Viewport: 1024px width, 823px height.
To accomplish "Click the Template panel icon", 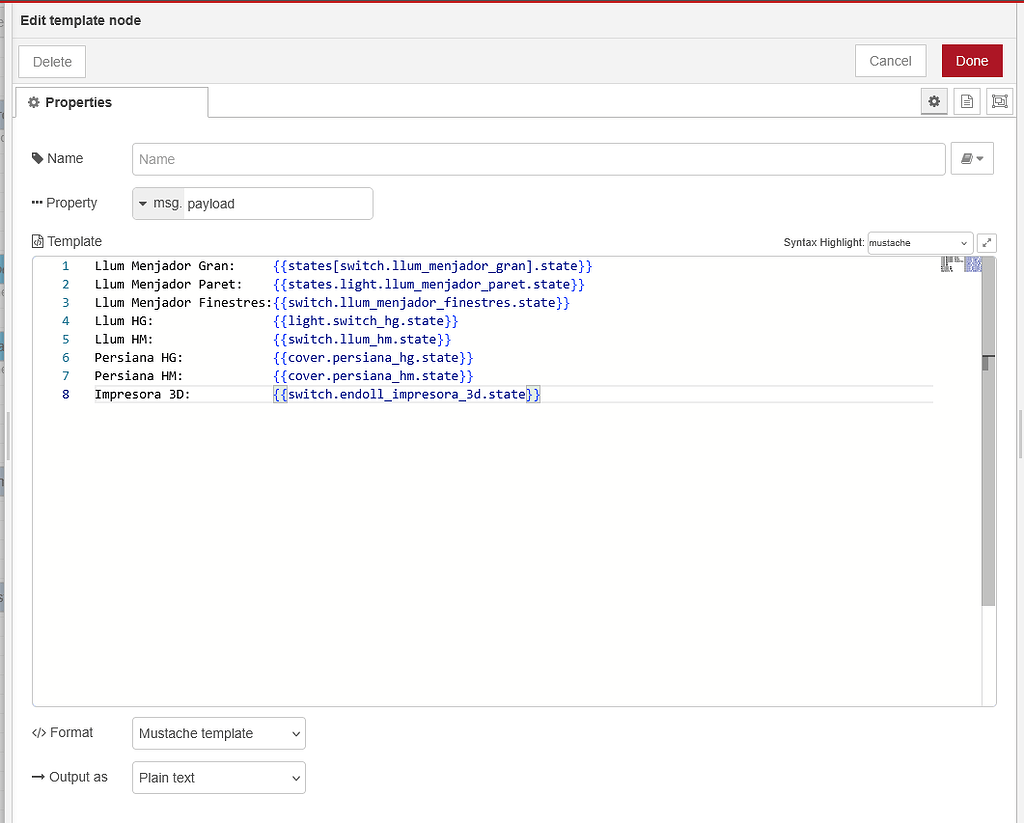I will pyautogui.click(x=38, y=241).
